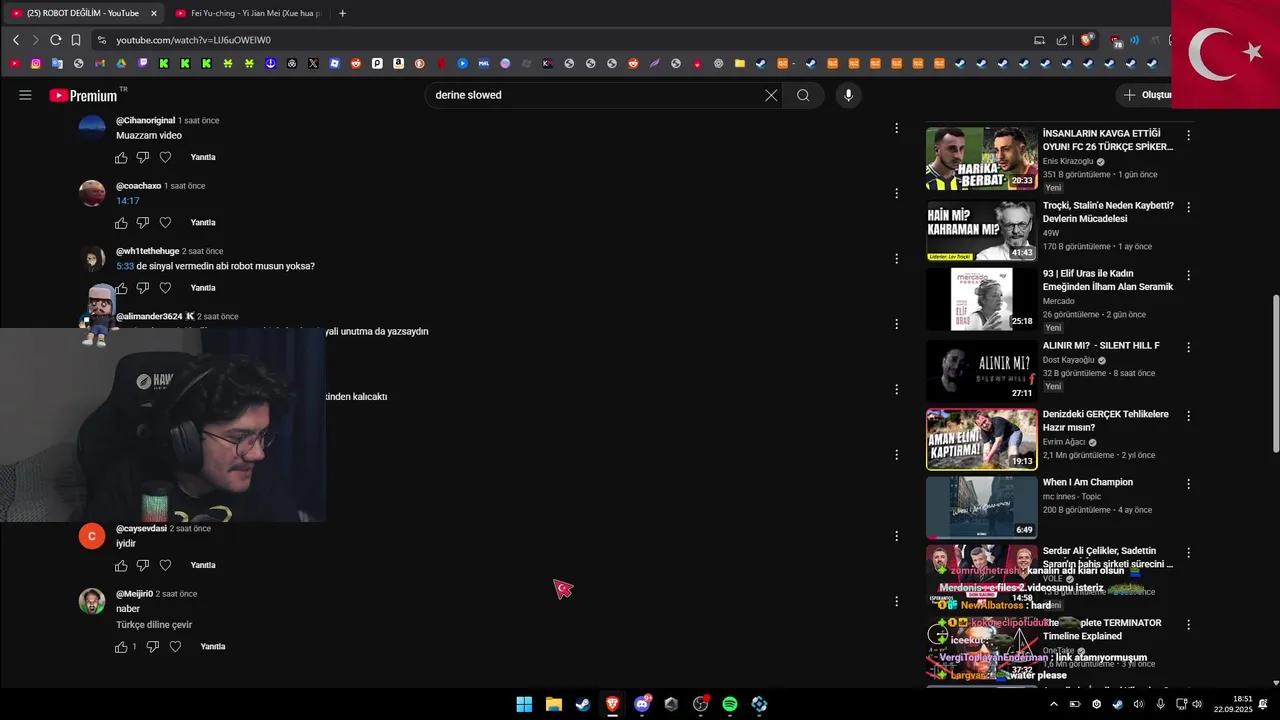Open '93 | Elif Uras ile Kadın' video title
The image size is (1280, 720).
[1108, 280]
